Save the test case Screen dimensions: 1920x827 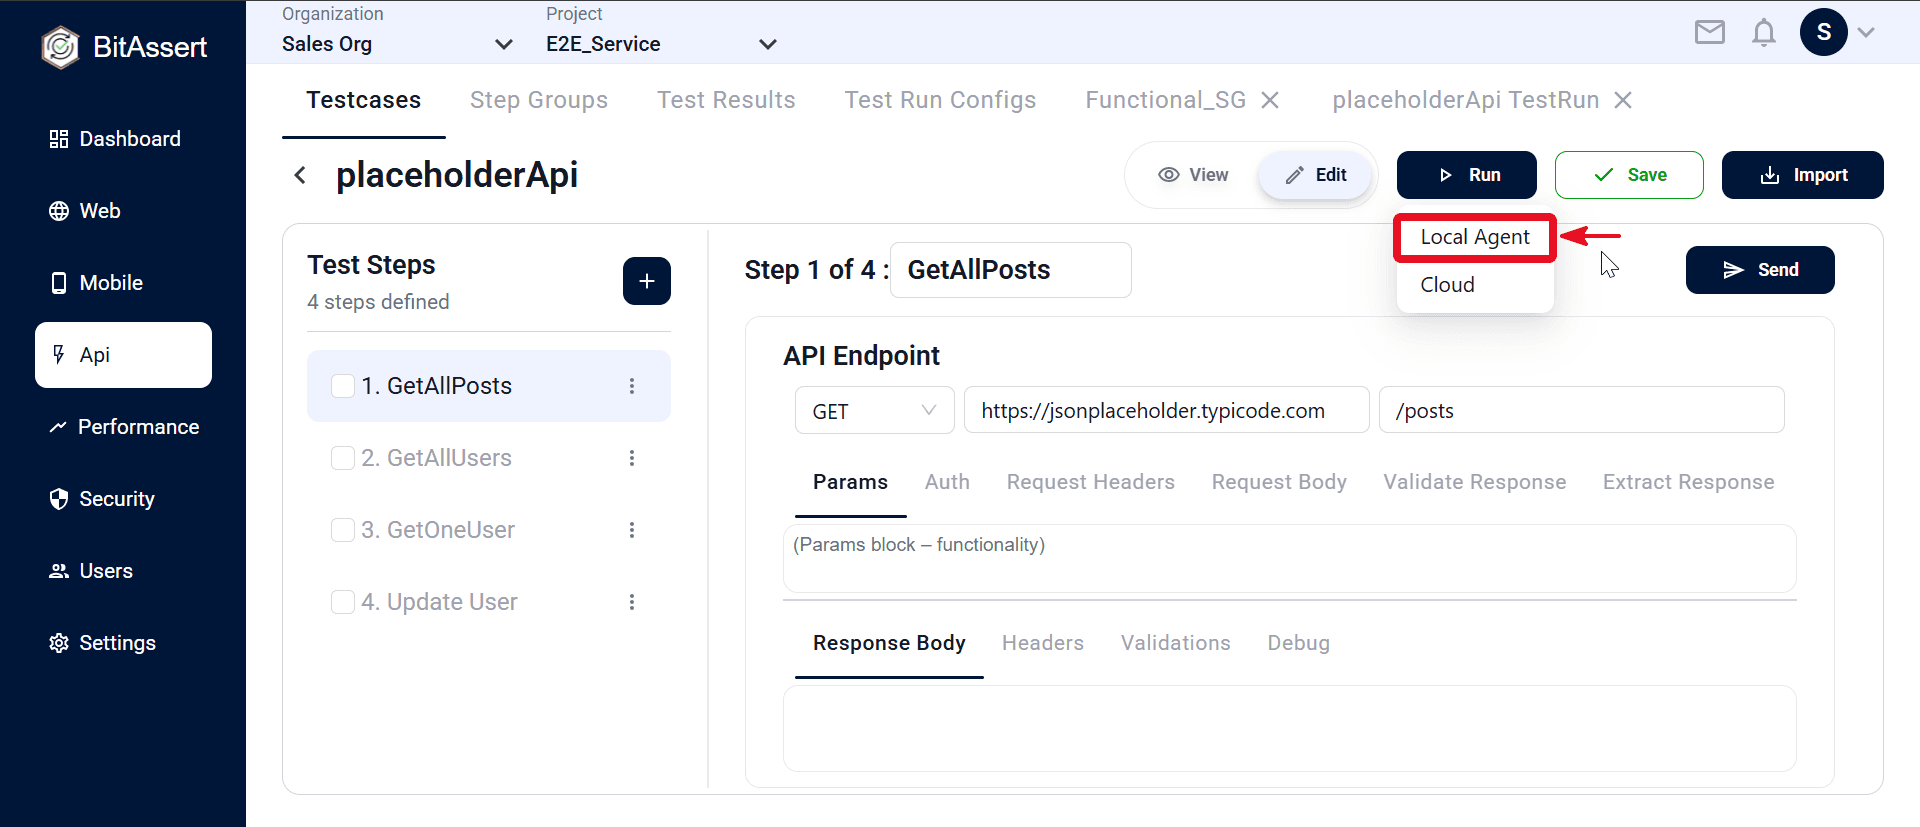(x=1629, y=175)
